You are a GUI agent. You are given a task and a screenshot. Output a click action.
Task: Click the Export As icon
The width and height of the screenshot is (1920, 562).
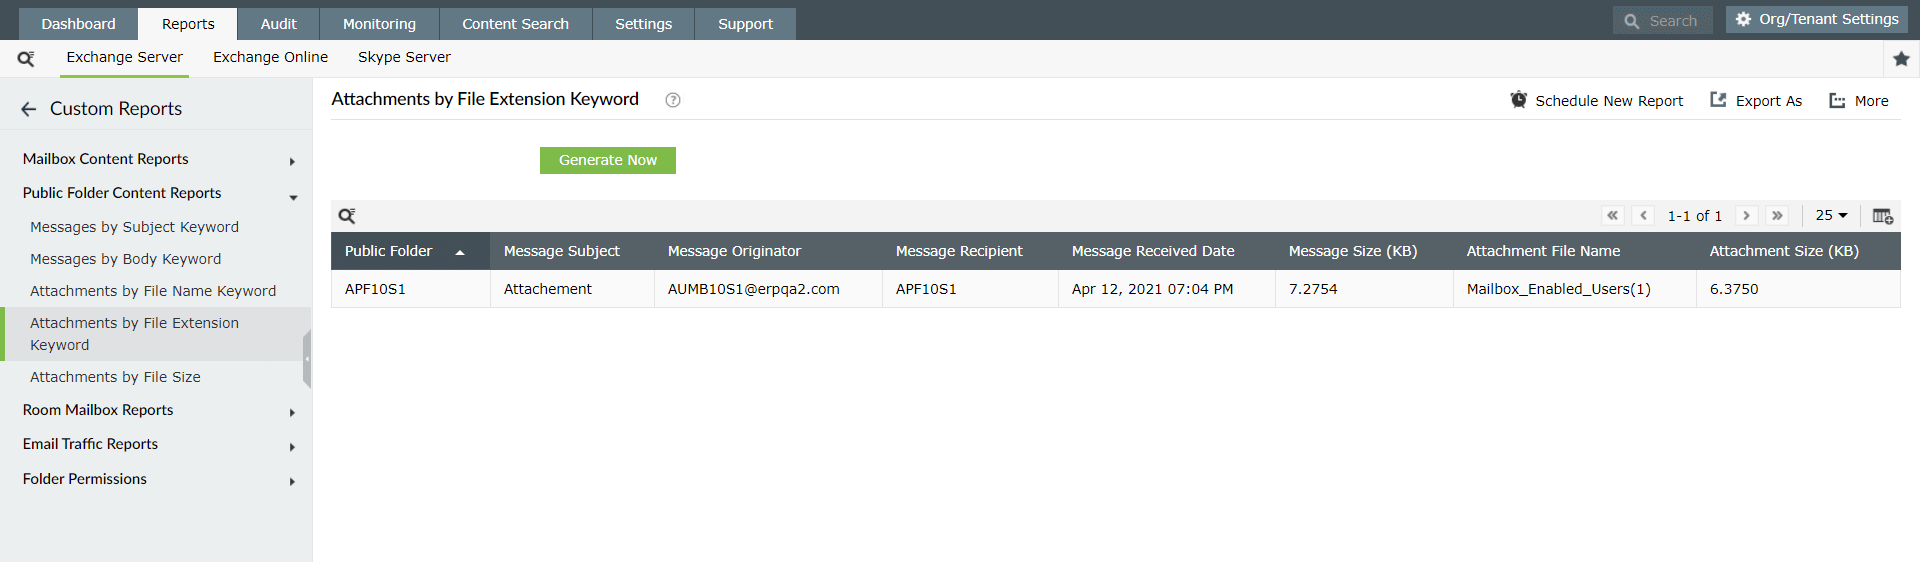pyautogui.click(x=1718, y=100)
